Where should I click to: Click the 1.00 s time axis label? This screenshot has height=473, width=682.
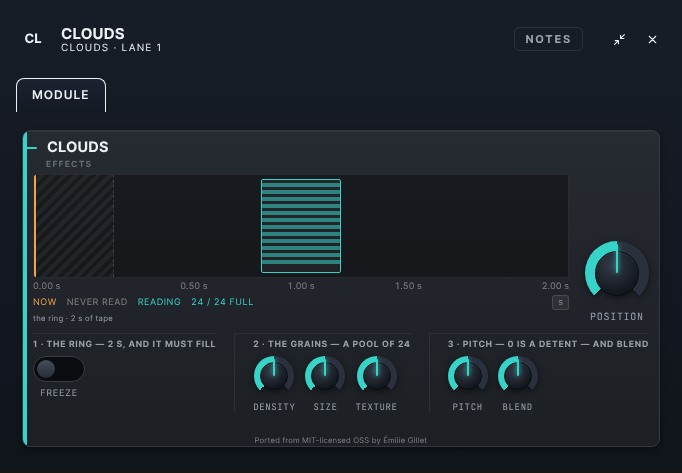pyautogui.click(x=301, y=286)
